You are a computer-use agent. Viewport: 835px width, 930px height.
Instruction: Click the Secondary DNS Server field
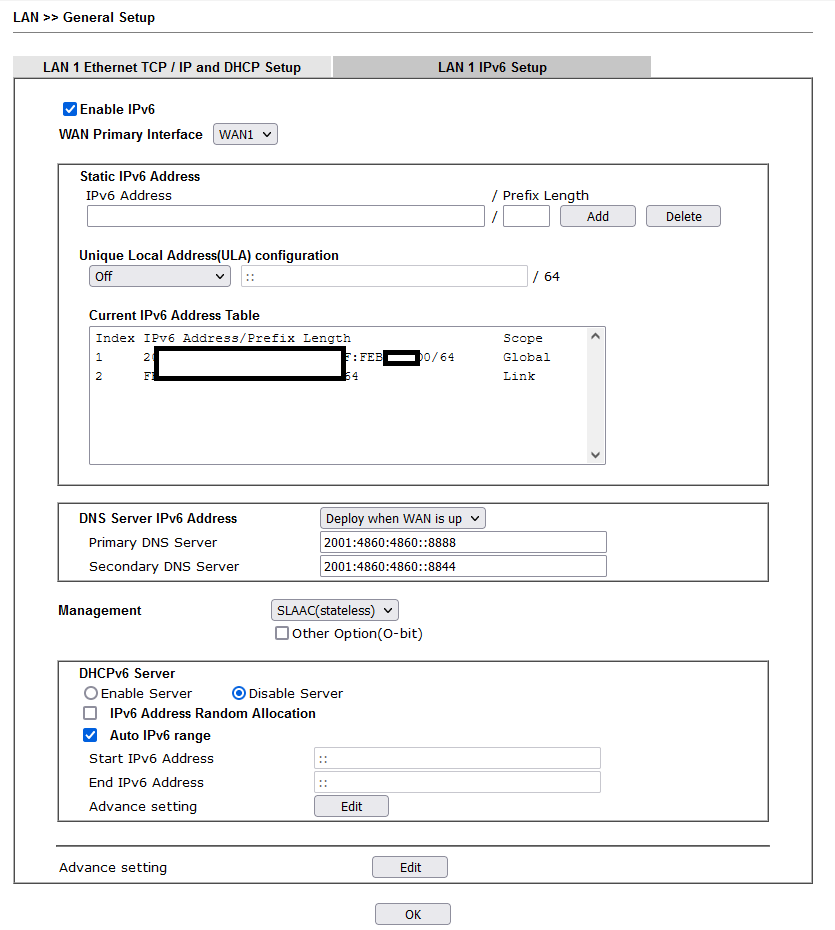[463, 566]
